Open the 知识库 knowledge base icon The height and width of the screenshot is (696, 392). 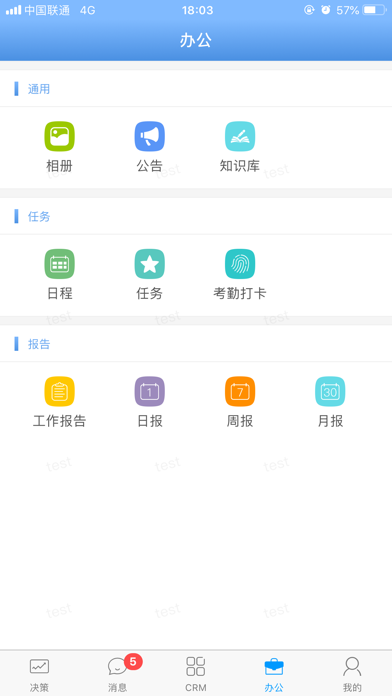pos(240,137)
